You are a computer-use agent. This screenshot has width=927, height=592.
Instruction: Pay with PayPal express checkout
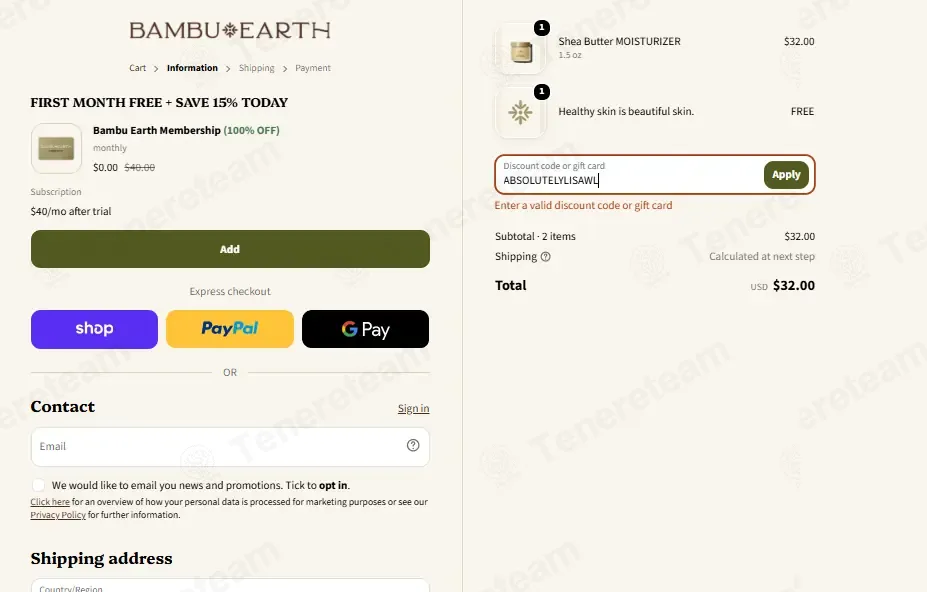230,329
